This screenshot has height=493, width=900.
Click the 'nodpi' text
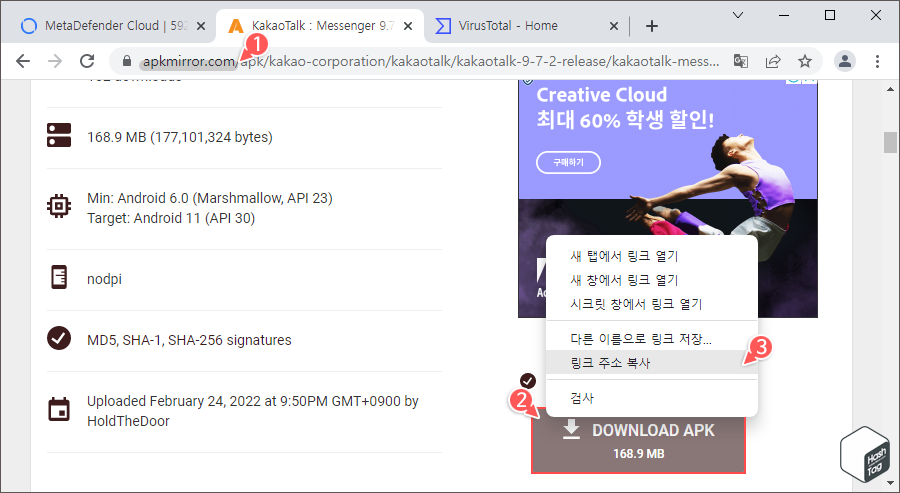104,280
